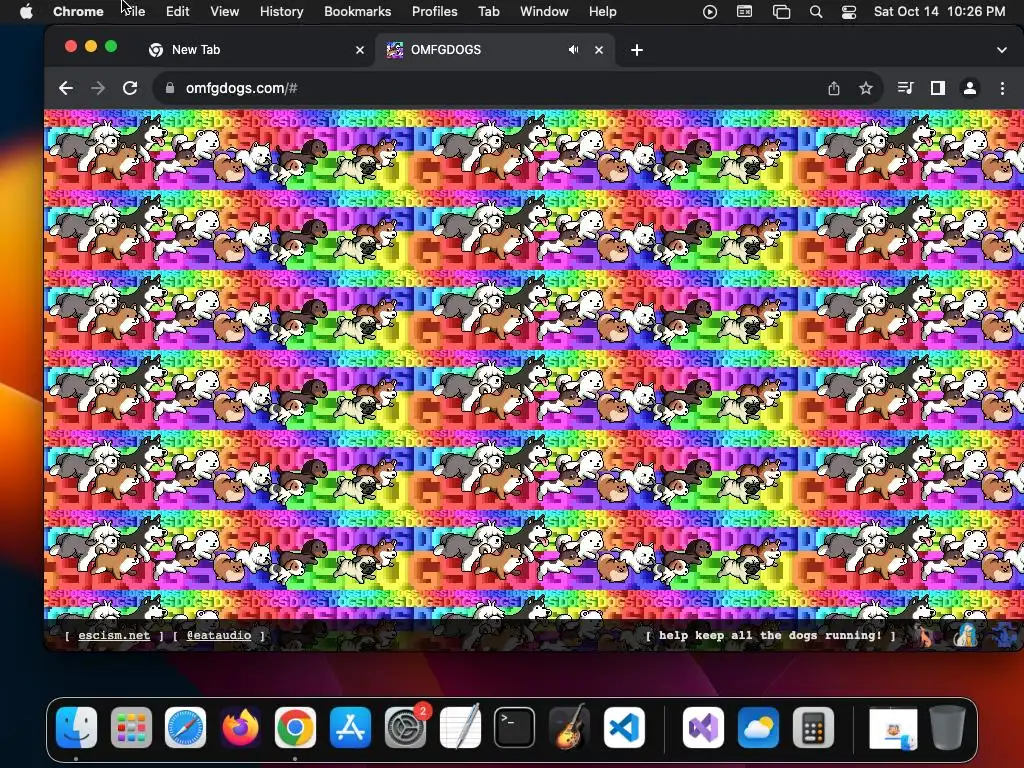Mute the OMFGDOGS tab audio
Screen dimensions: 1024x768
coord(573,50)
